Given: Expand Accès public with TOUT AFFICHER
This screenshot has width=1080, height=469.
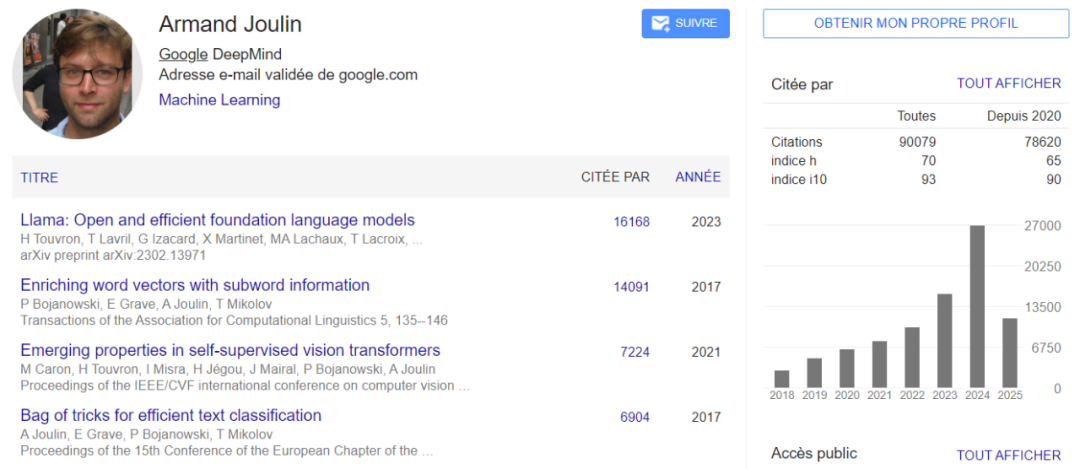Looking at the screenshot, I should point(1008,455).
